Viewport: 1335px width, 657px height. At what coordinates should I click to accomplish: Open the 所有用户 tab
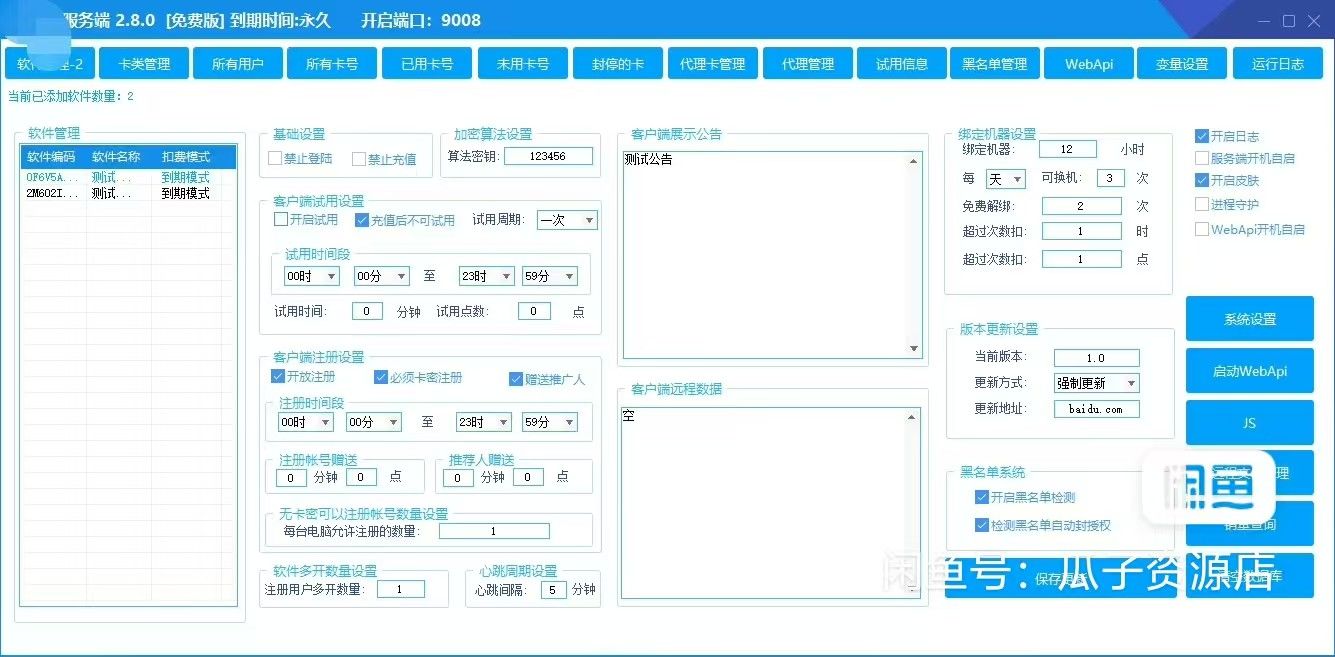coord(237,62)
